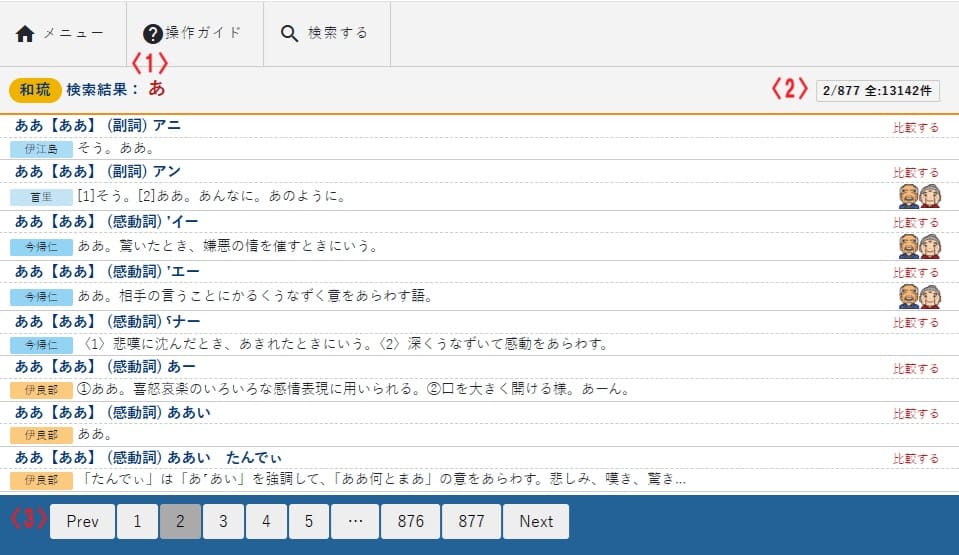
Task: Click the 首里 region tag
Action: (x=42, y=197)
